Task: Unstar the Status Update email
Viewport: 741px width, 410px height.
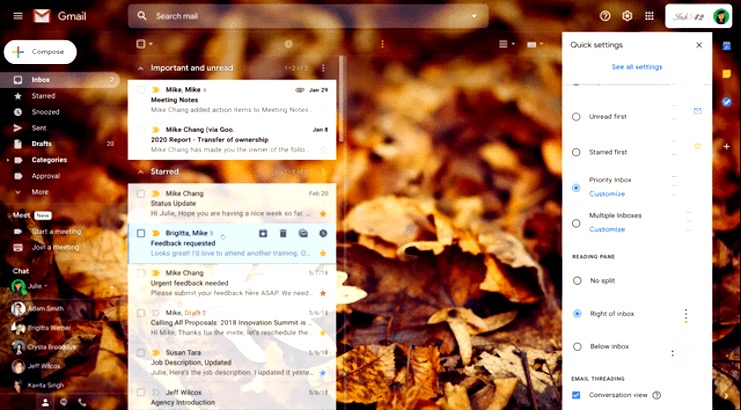Action: (x=323, y=214)
